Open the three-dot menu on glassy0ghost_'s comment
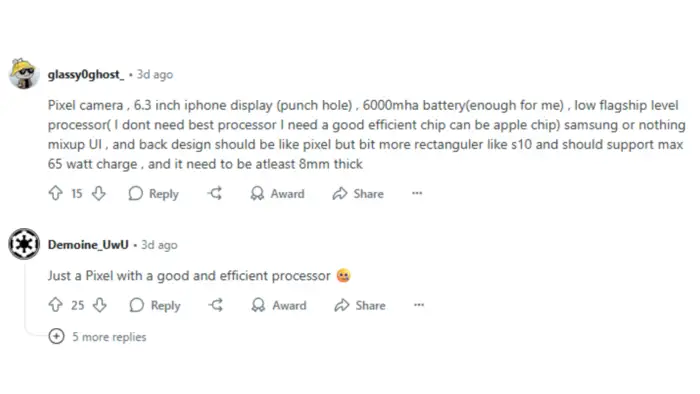700x394 pixels. click(417, 193)
